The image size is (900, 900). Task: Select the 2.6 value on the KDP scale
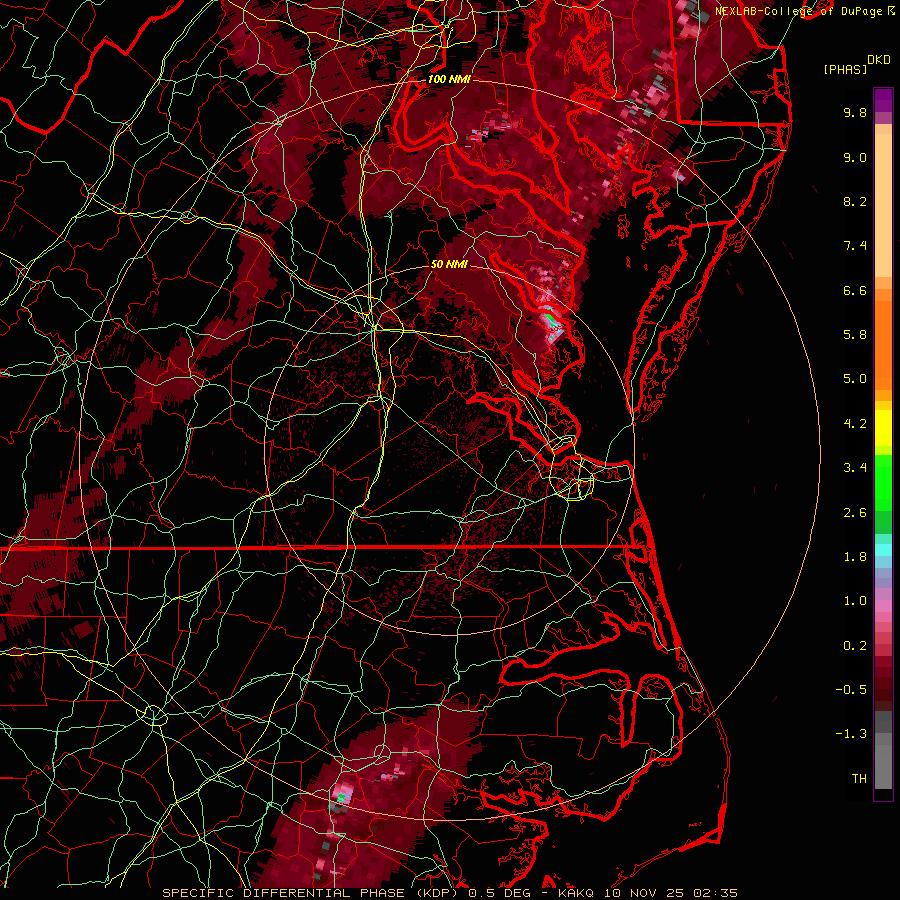point(855,513)
